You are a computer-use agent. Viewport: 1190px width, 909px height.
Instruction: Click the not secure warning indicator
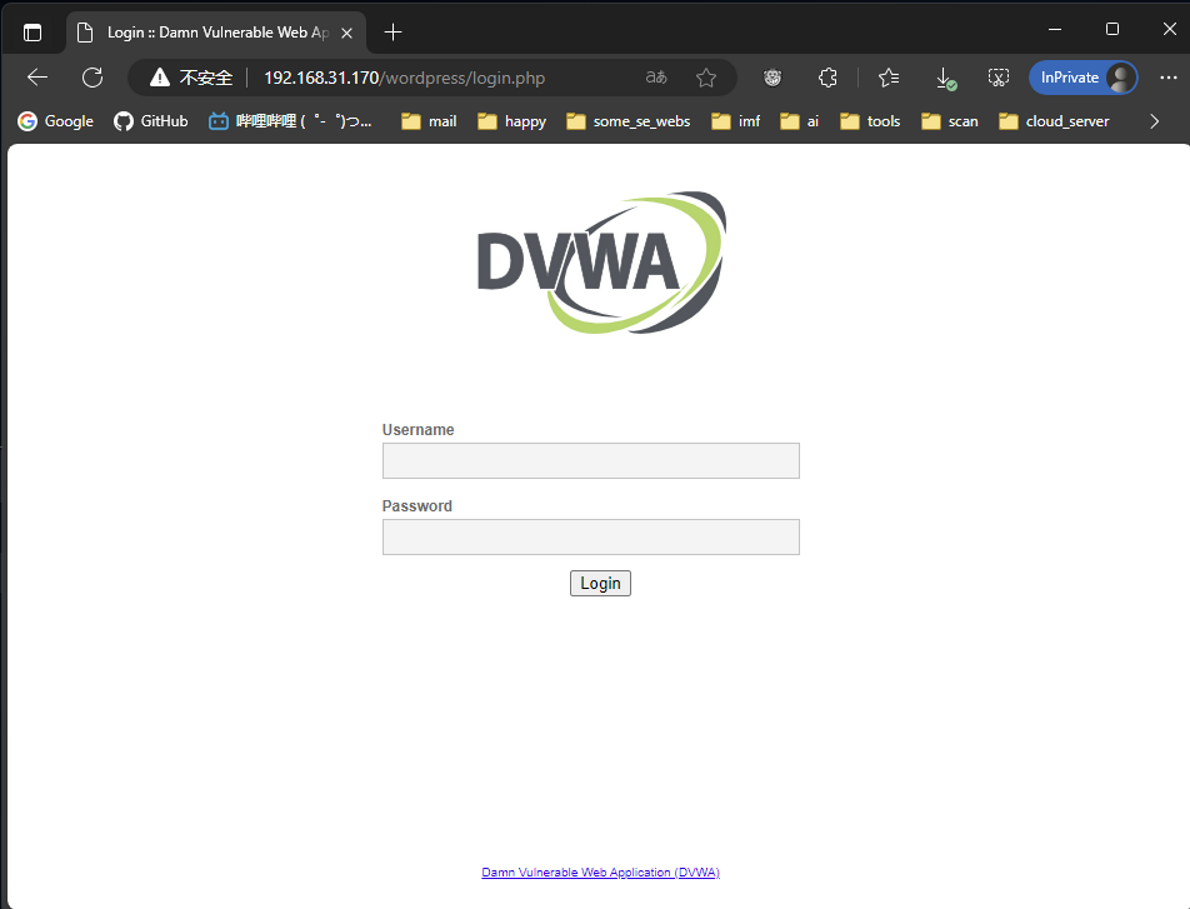point(191,78)
